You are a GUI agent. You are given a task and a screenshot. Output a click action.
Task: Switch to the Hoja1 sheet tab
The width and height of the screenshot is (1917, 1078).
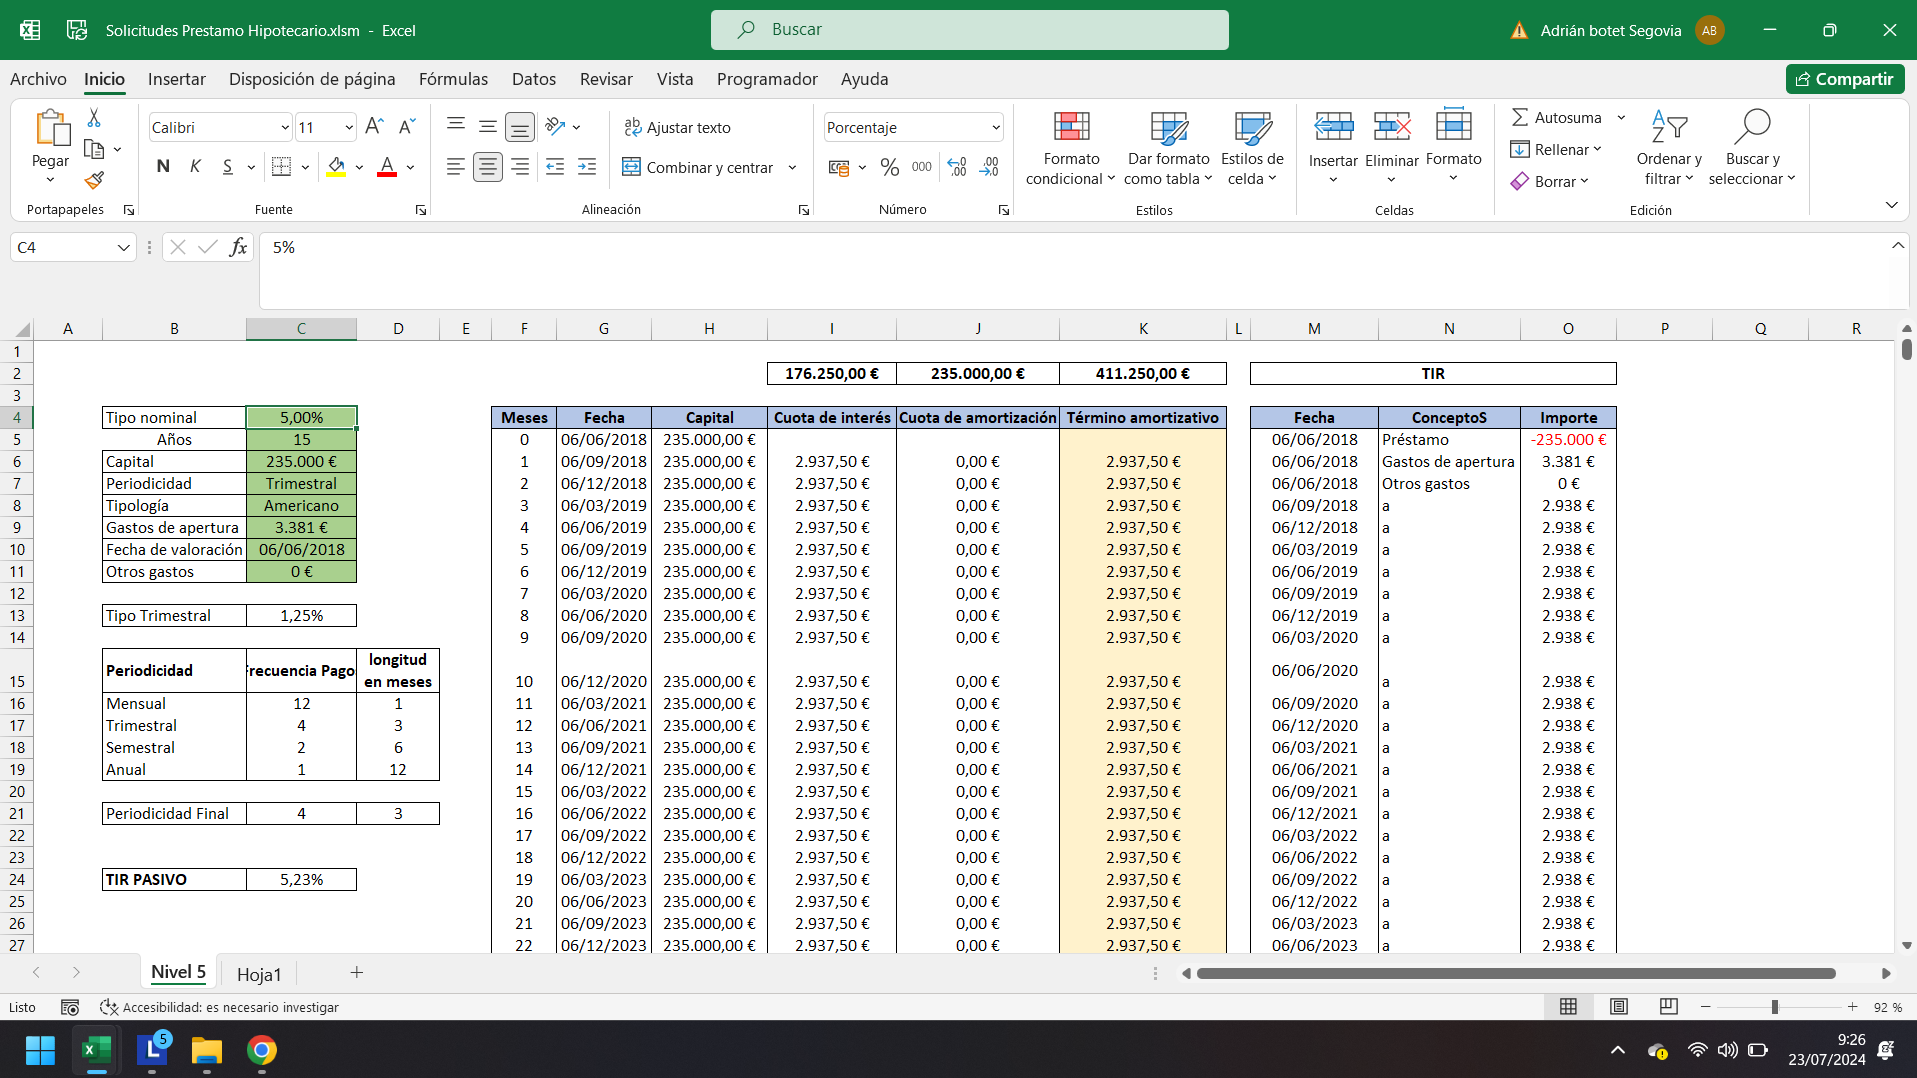[x=259, y=973]
